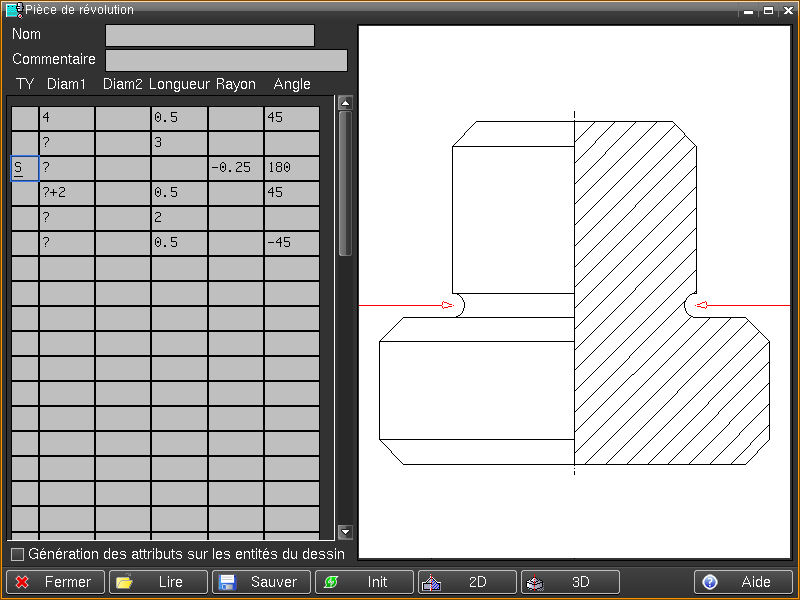Click the application icon in title bar
This screenshot has height=600, width=800.
click(14, 10)
